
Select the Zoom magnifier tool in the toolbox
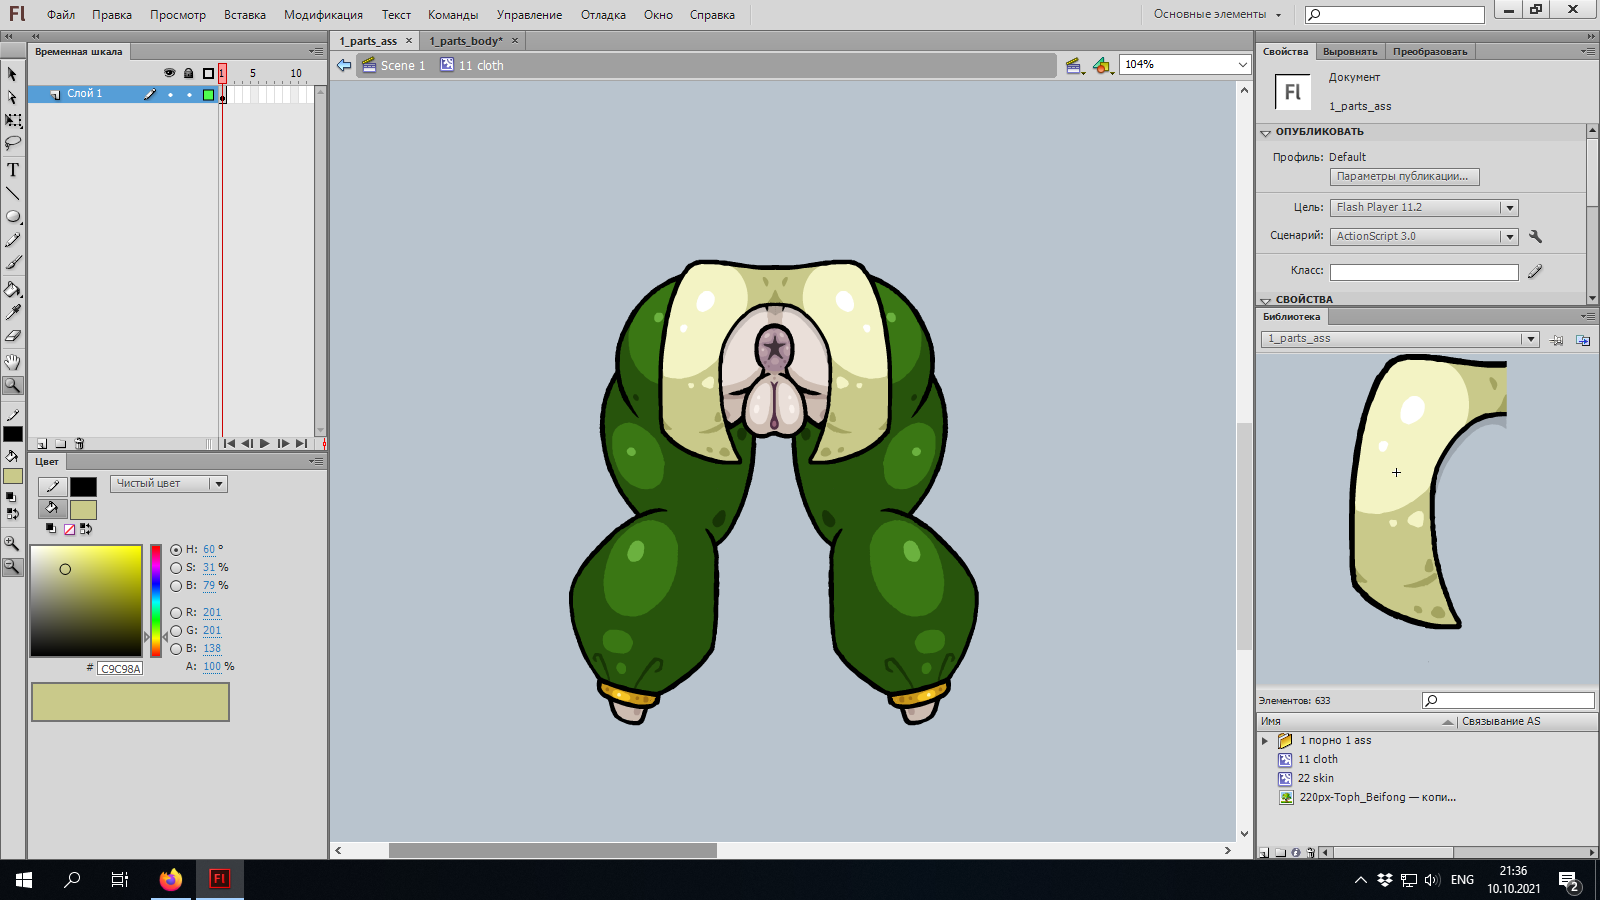point(13,385)
